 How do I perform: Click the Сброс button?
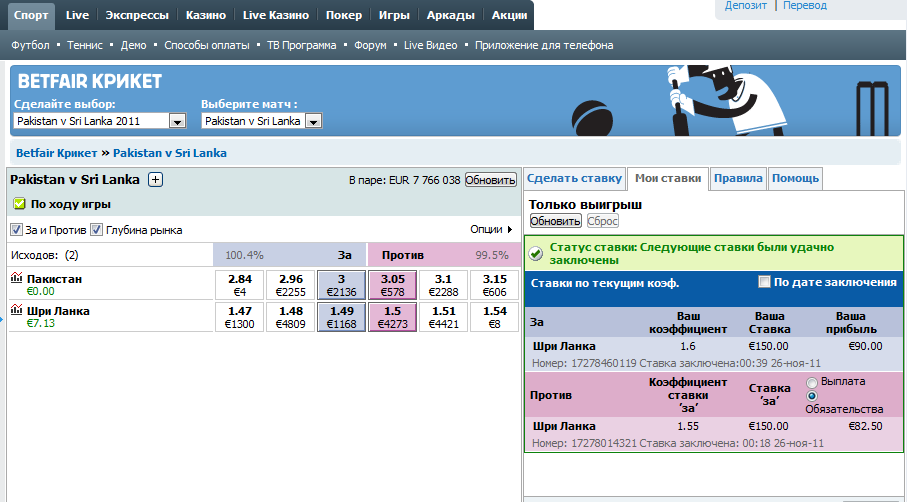[603, 221]
